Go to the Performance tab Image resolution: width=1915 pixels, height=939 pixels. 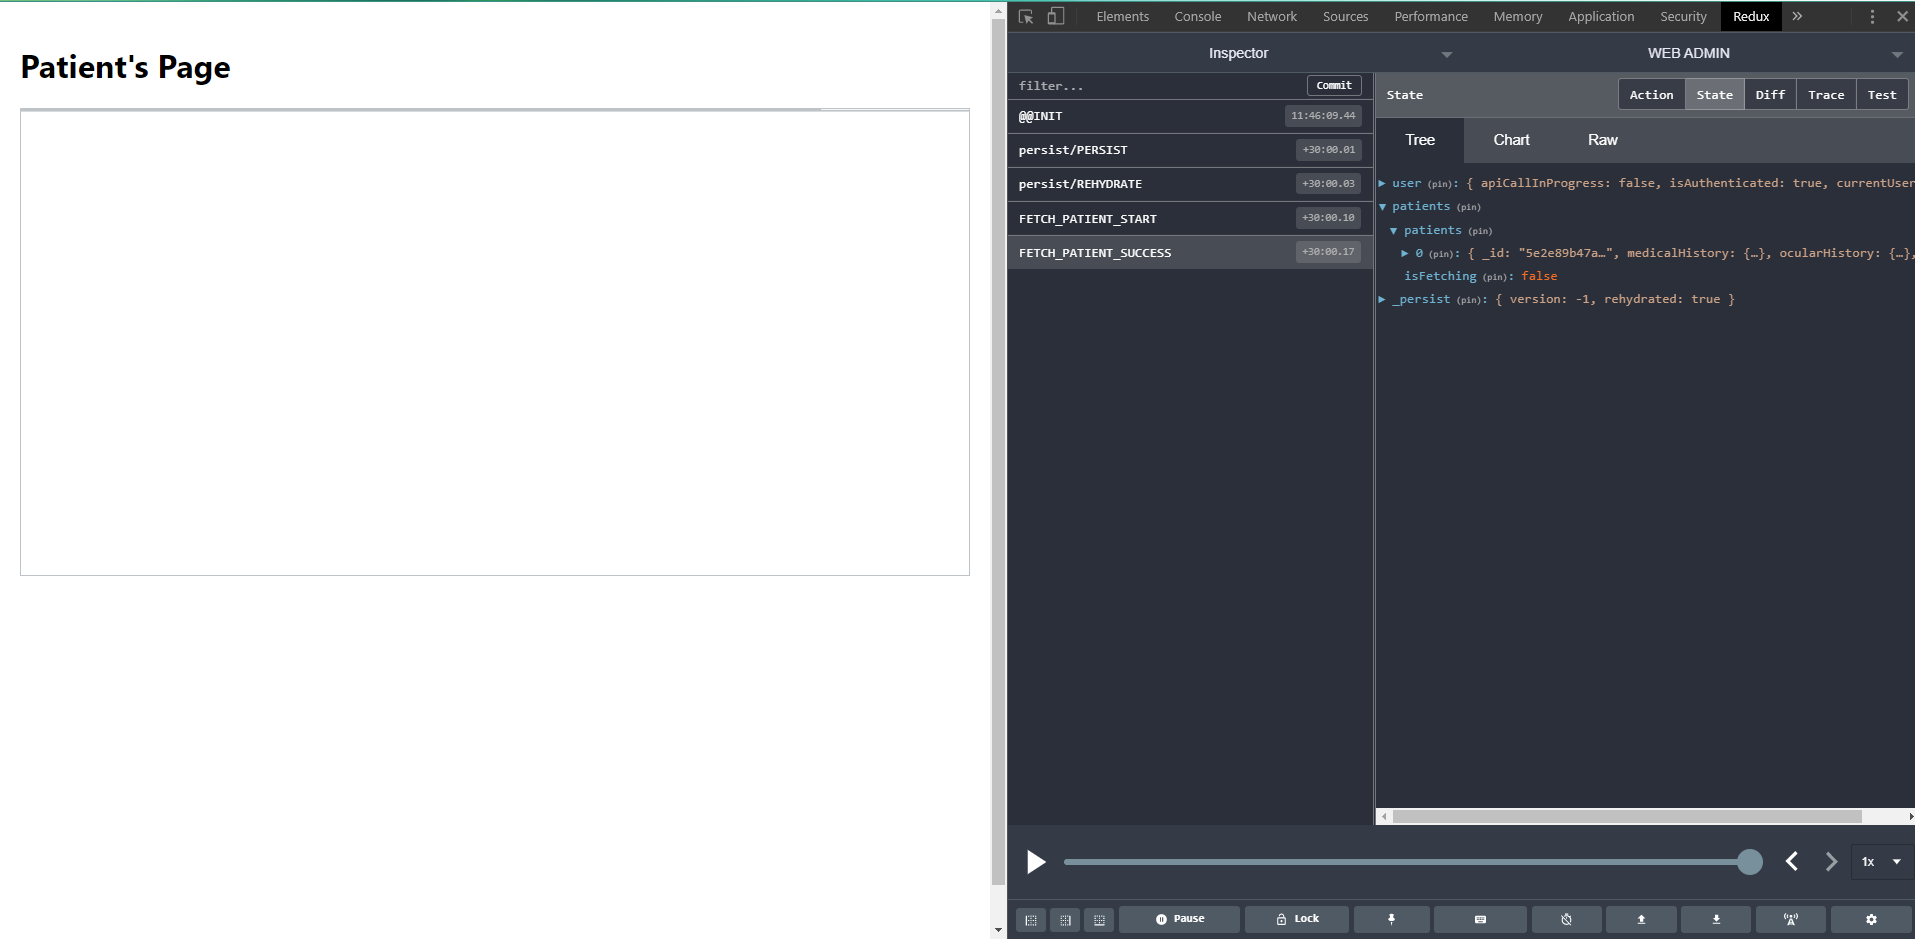coord(1431,17)
